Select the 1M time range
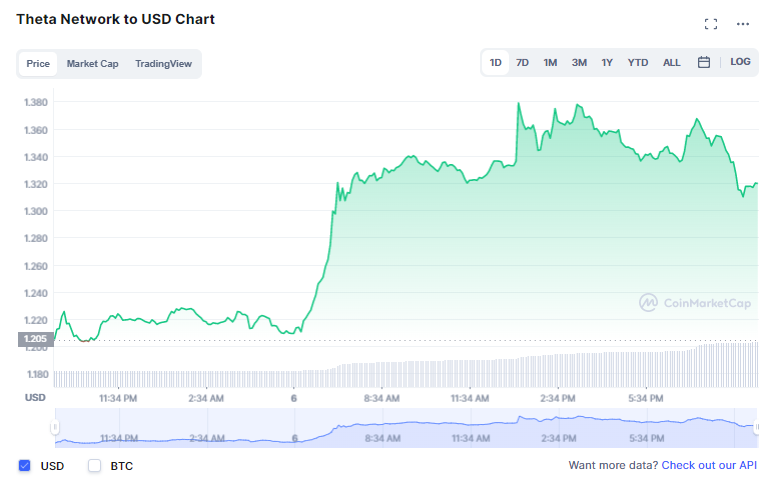This screenshot has height=486, width=780. click(x=550, y=63)
